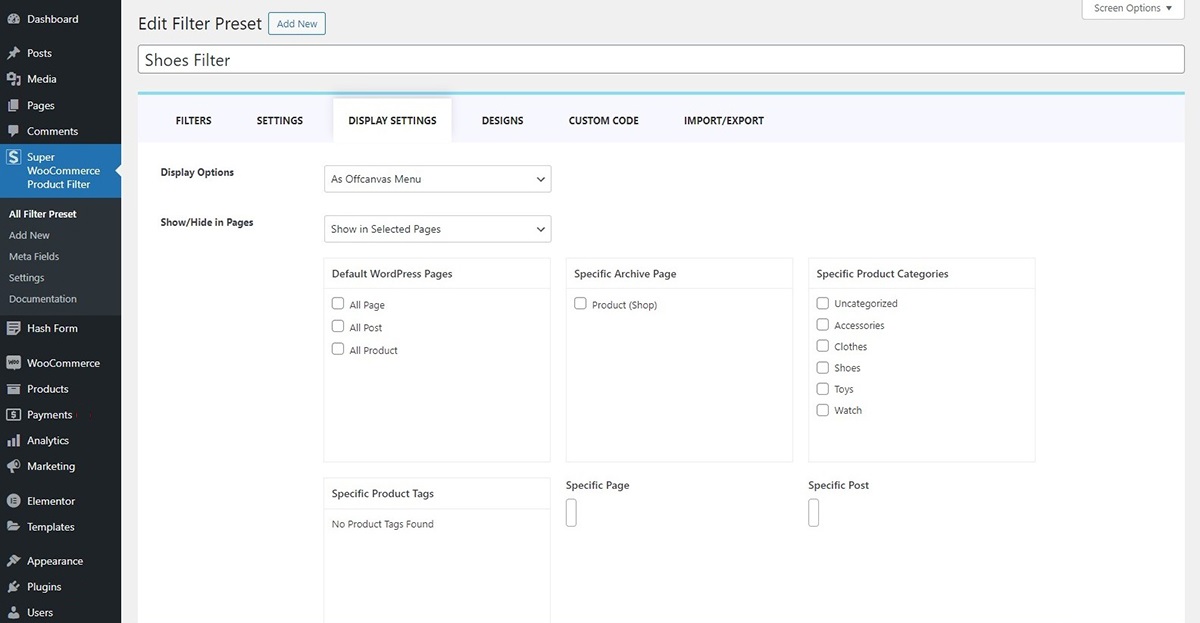Click the Specific Page input box

point(572,513)
